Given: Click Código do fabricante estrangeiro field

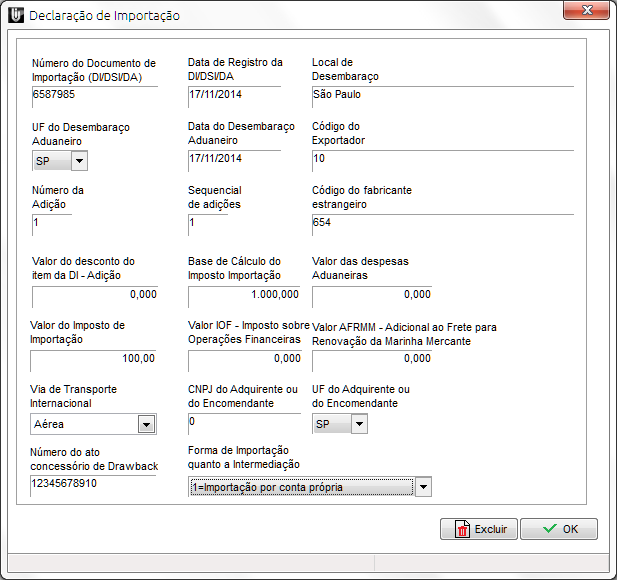Looking at the screenshot, I should coord(441,222).
